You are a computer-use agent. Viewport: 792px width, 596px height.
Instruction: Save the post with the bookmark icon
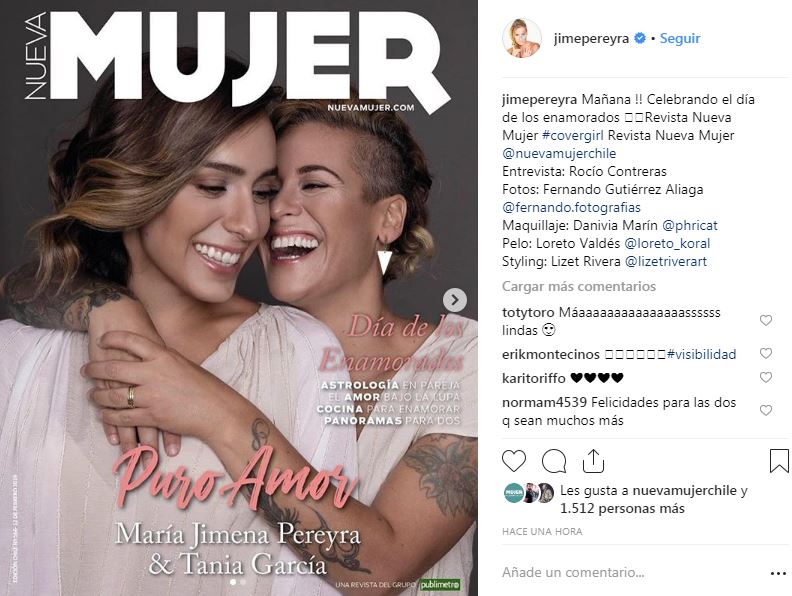[x=779, y=461]
